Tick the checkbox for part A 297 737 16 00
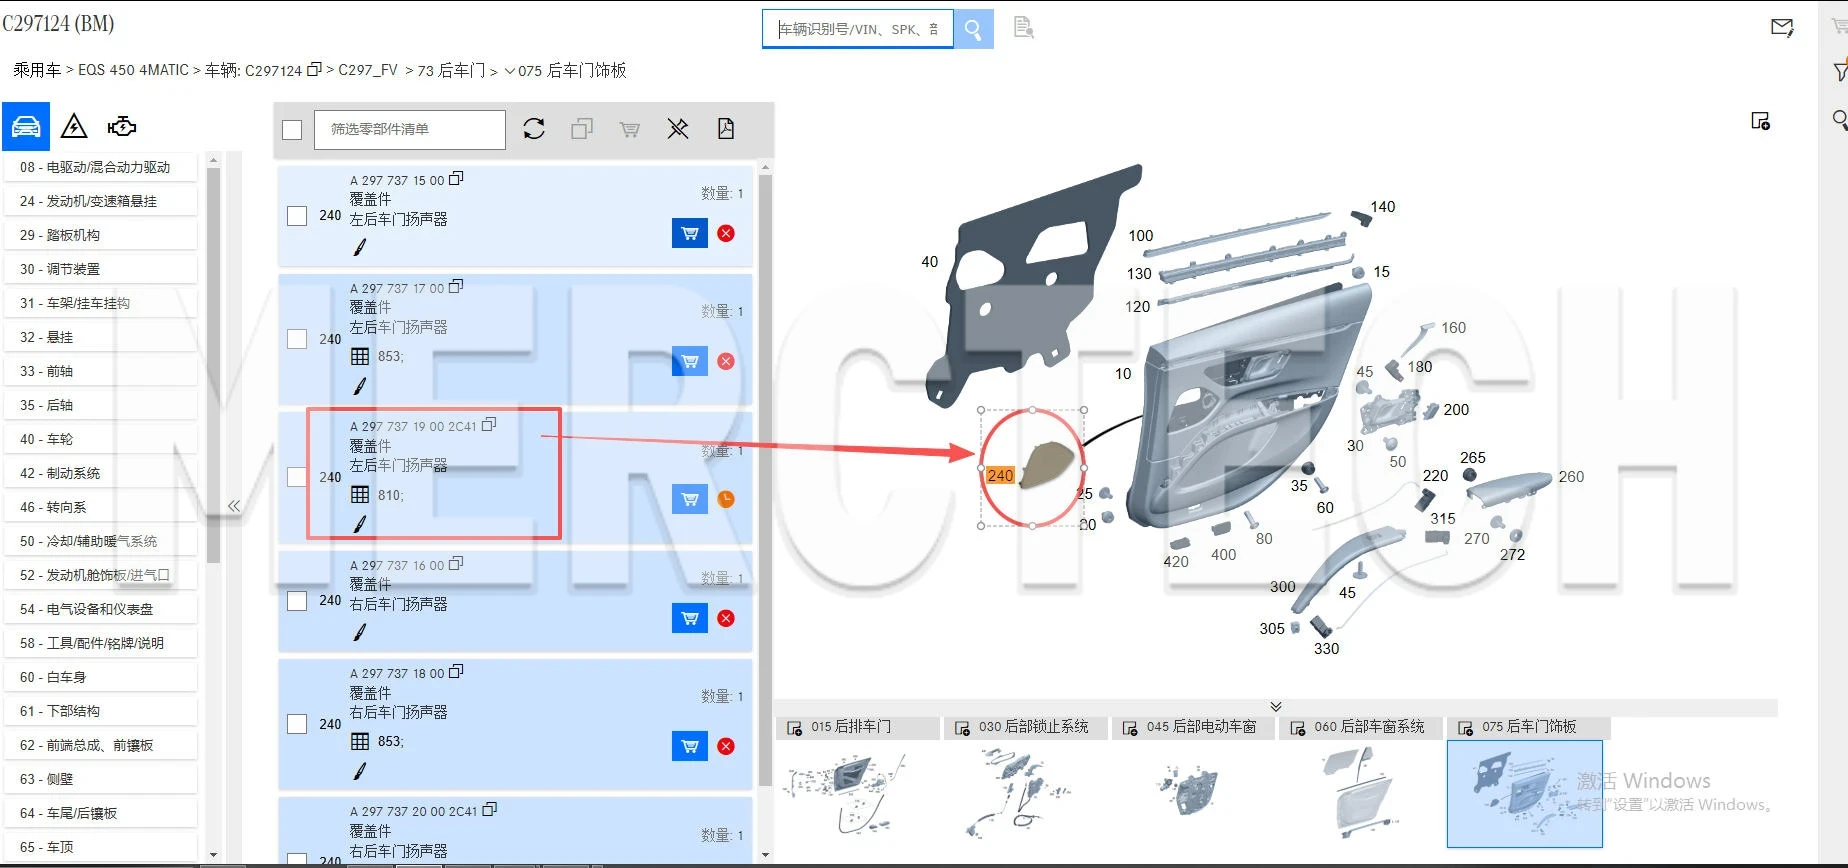Image resolution: width=1848 pixels, height=868 pixels. coord(297,601)
